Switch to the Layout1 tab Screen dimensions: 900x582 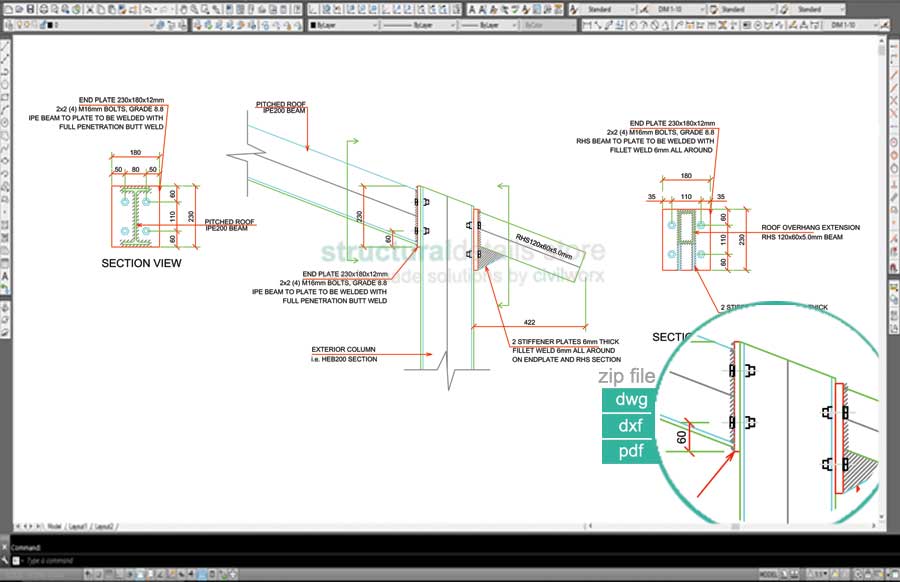click(76, 525)
